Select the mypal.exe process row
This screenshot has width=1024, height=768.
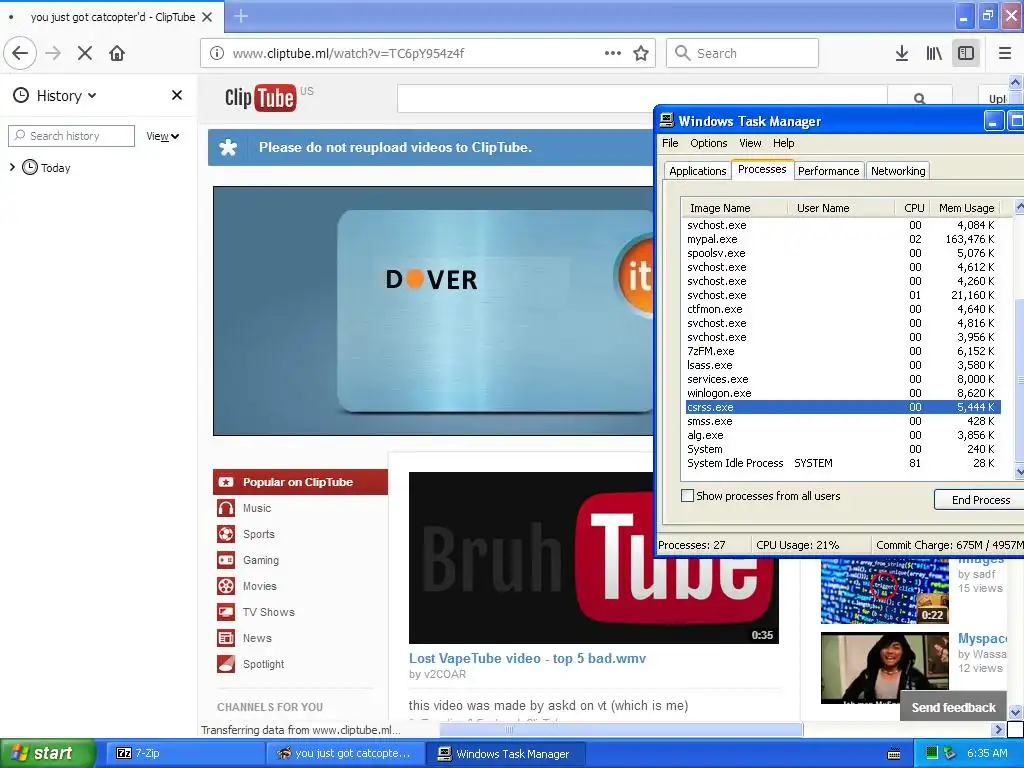coord(842,239)
